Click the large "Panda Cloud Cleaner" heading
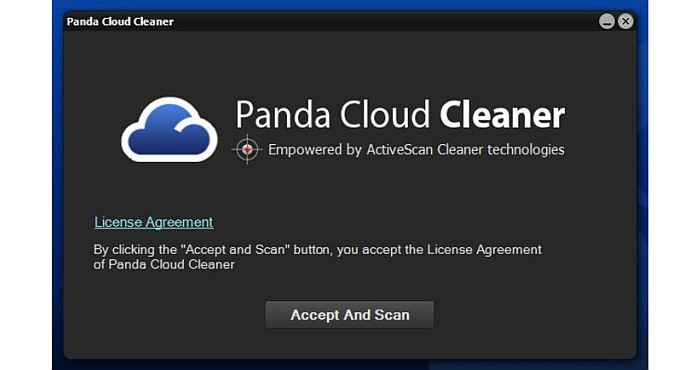 [400, 115]
